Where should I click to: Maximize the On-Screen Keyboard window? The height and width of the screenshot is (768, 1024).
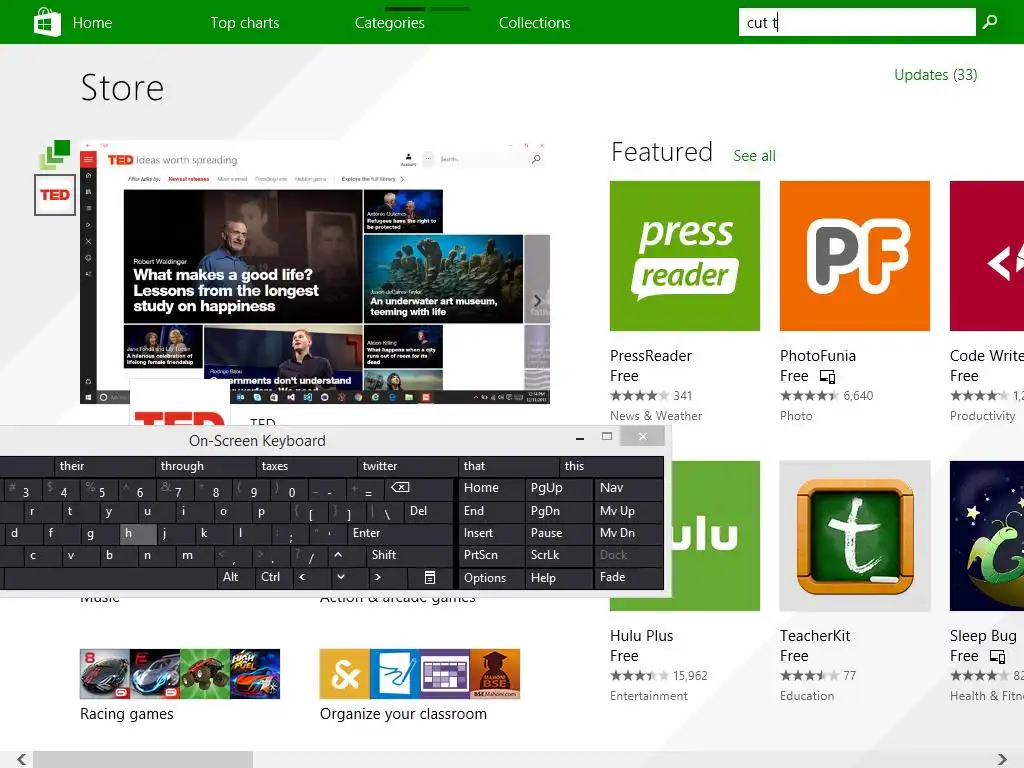pyautogui.click(x=607, y=436)
